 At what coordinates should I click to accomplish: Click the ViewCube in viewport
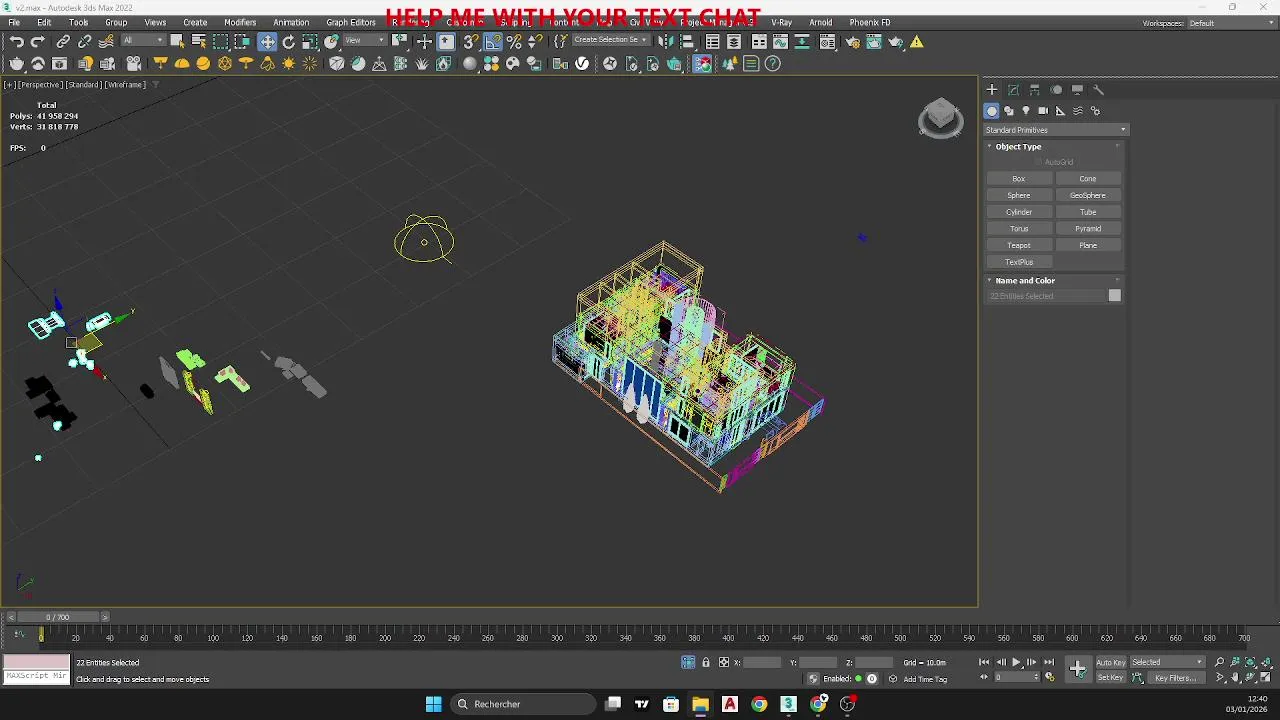pos(940,119)
